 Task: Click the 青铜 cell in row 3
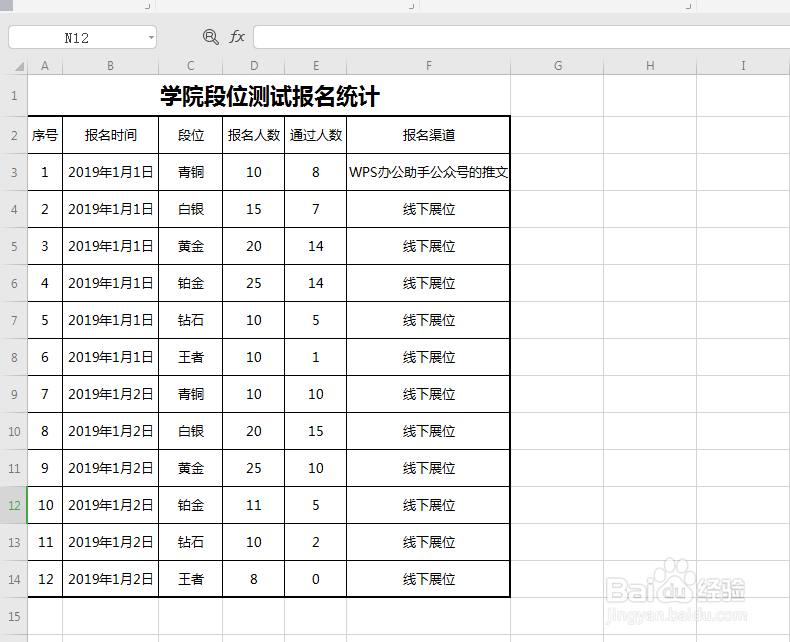190,172
